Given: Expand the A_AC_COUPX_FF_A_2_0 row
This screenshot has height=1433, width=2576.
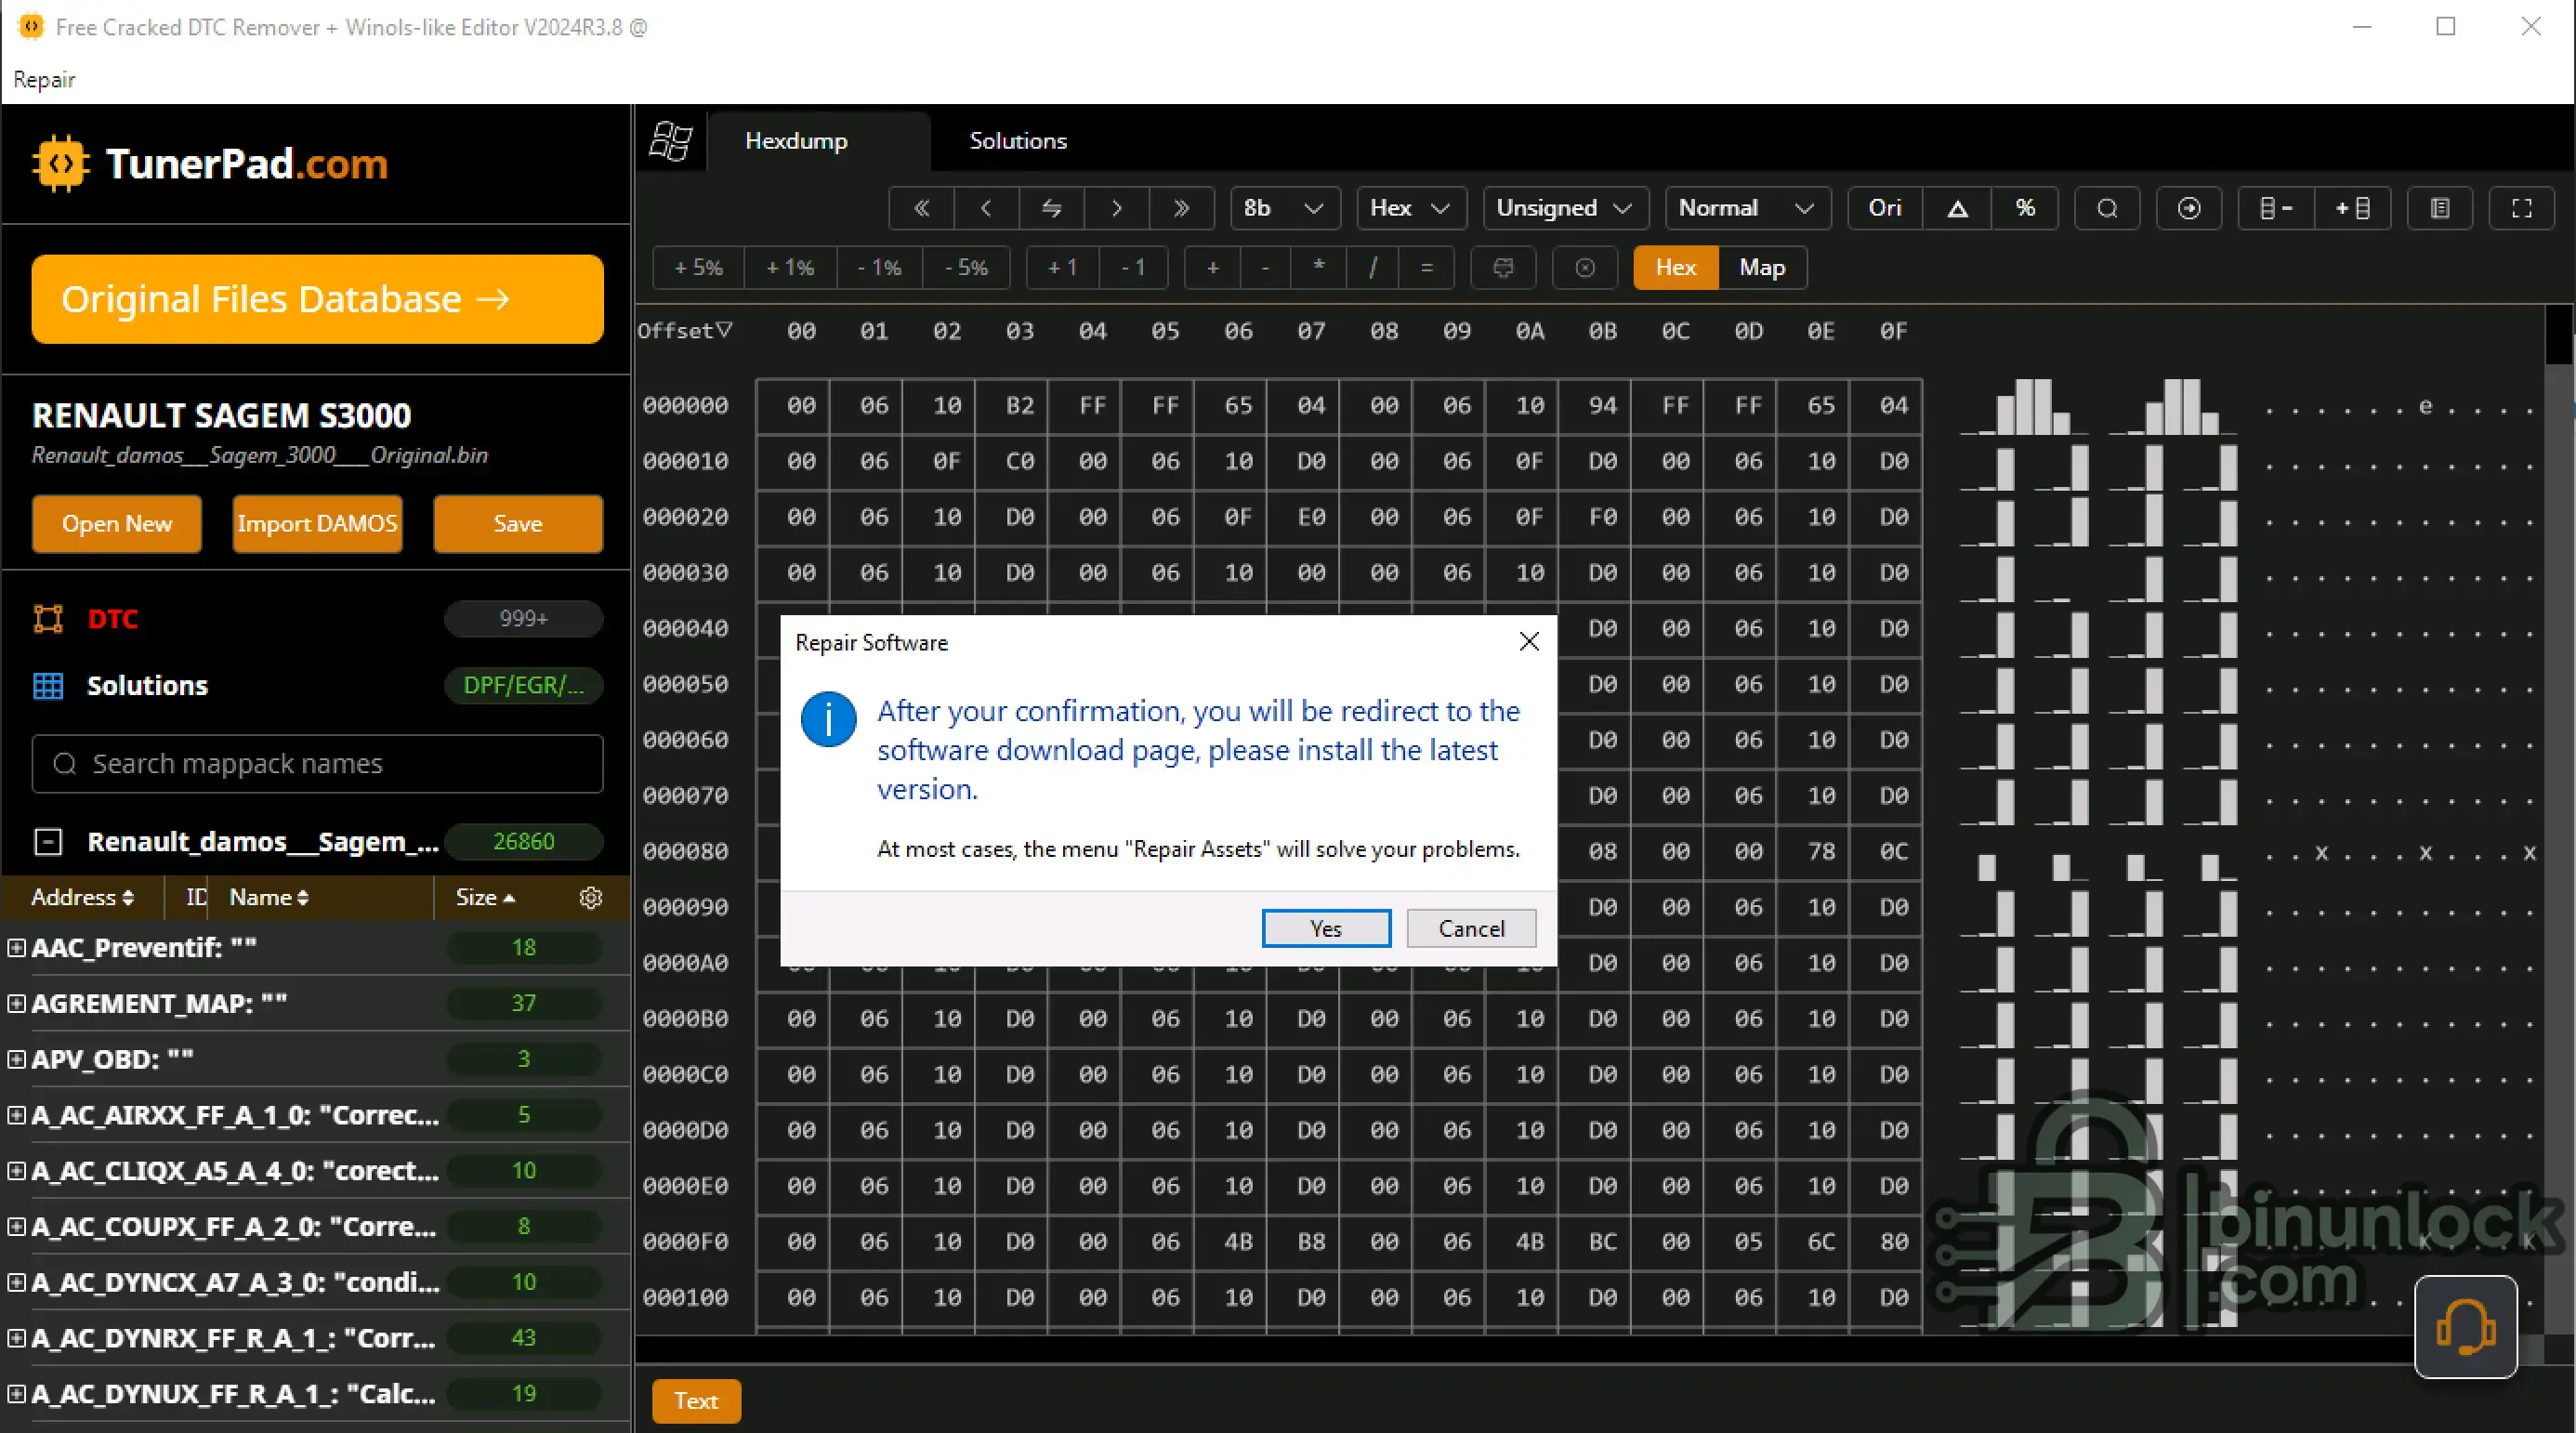Looking at the screenshot, I should pyautogui.click(x=16, y=1227).
